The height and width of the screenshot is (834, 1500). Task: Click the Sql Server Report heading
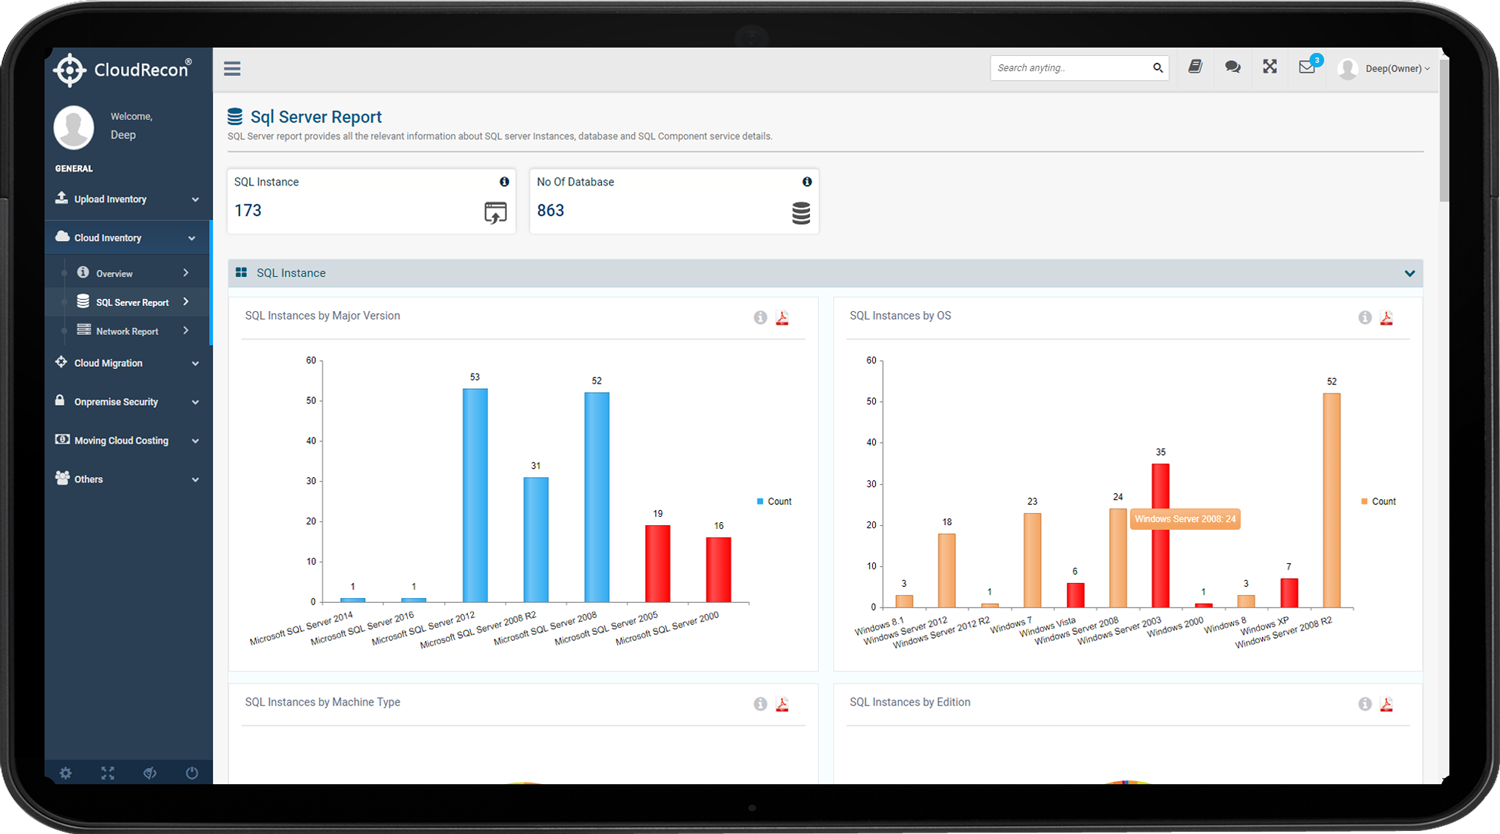(x=316, y=117)
